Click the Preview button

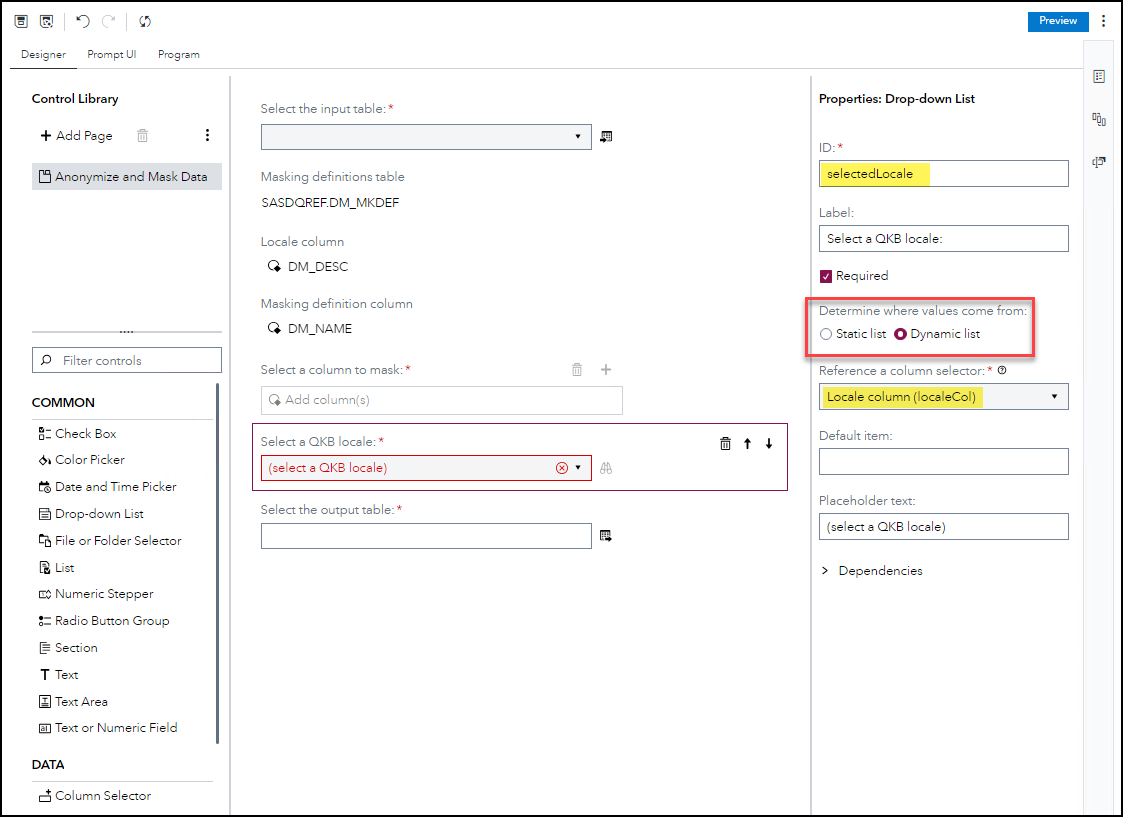tap(1057, 20)
